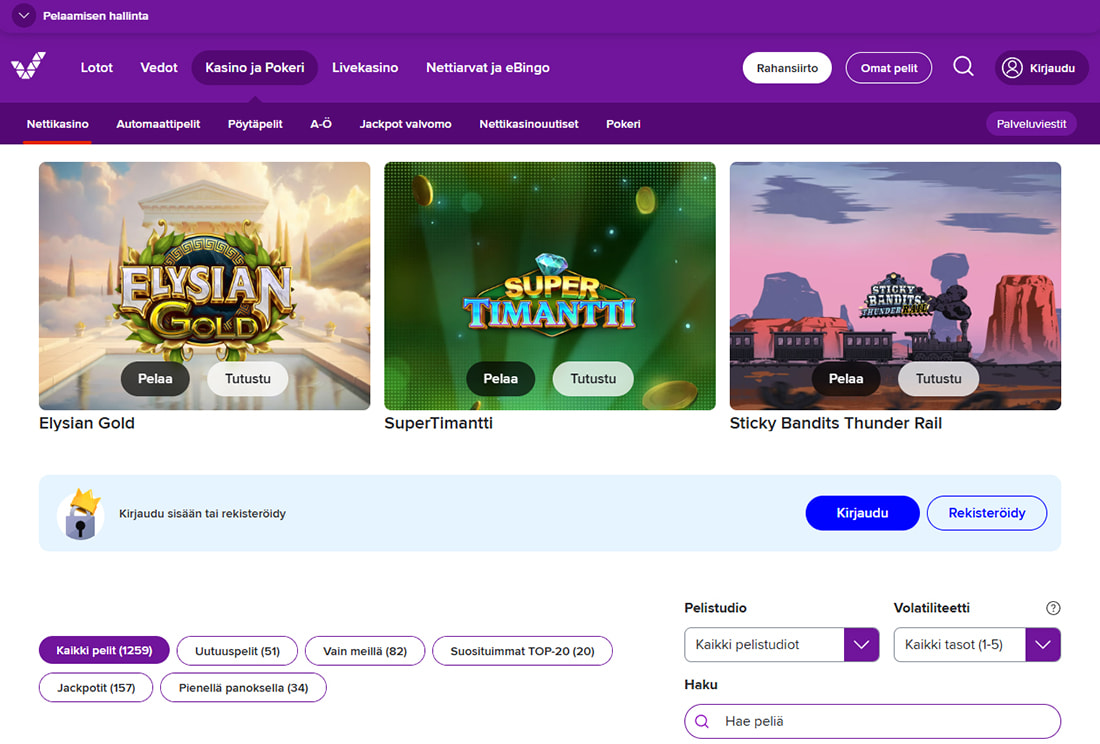Image resolution: width=1100 pixels, height=744 pixels.
Task: Click the Volatiliteetti label
Action: click(x=931, y=608)
